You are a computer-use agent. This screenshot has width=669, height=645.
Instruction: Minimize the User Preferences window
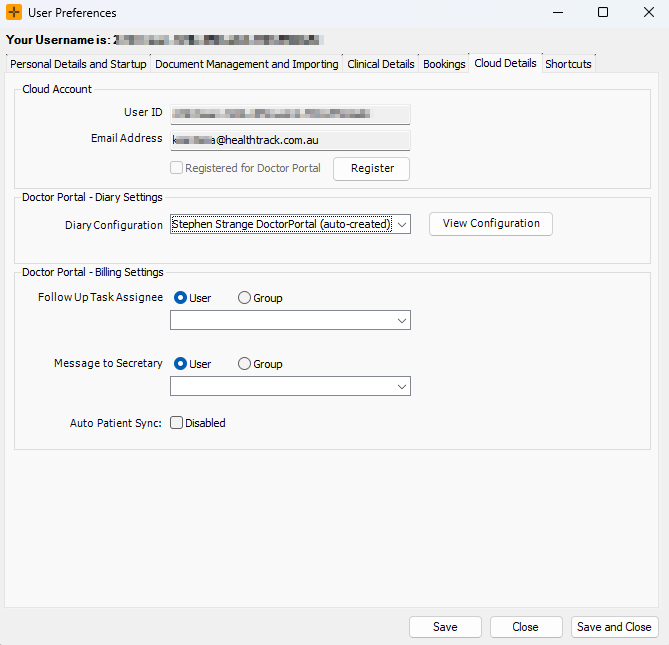coord(558,12)
